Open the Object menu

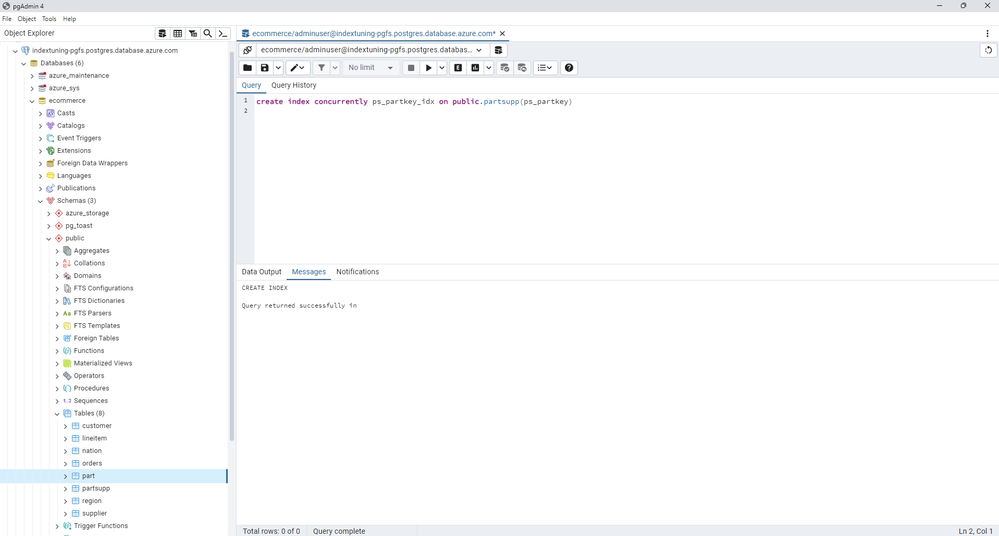(27, 19)
